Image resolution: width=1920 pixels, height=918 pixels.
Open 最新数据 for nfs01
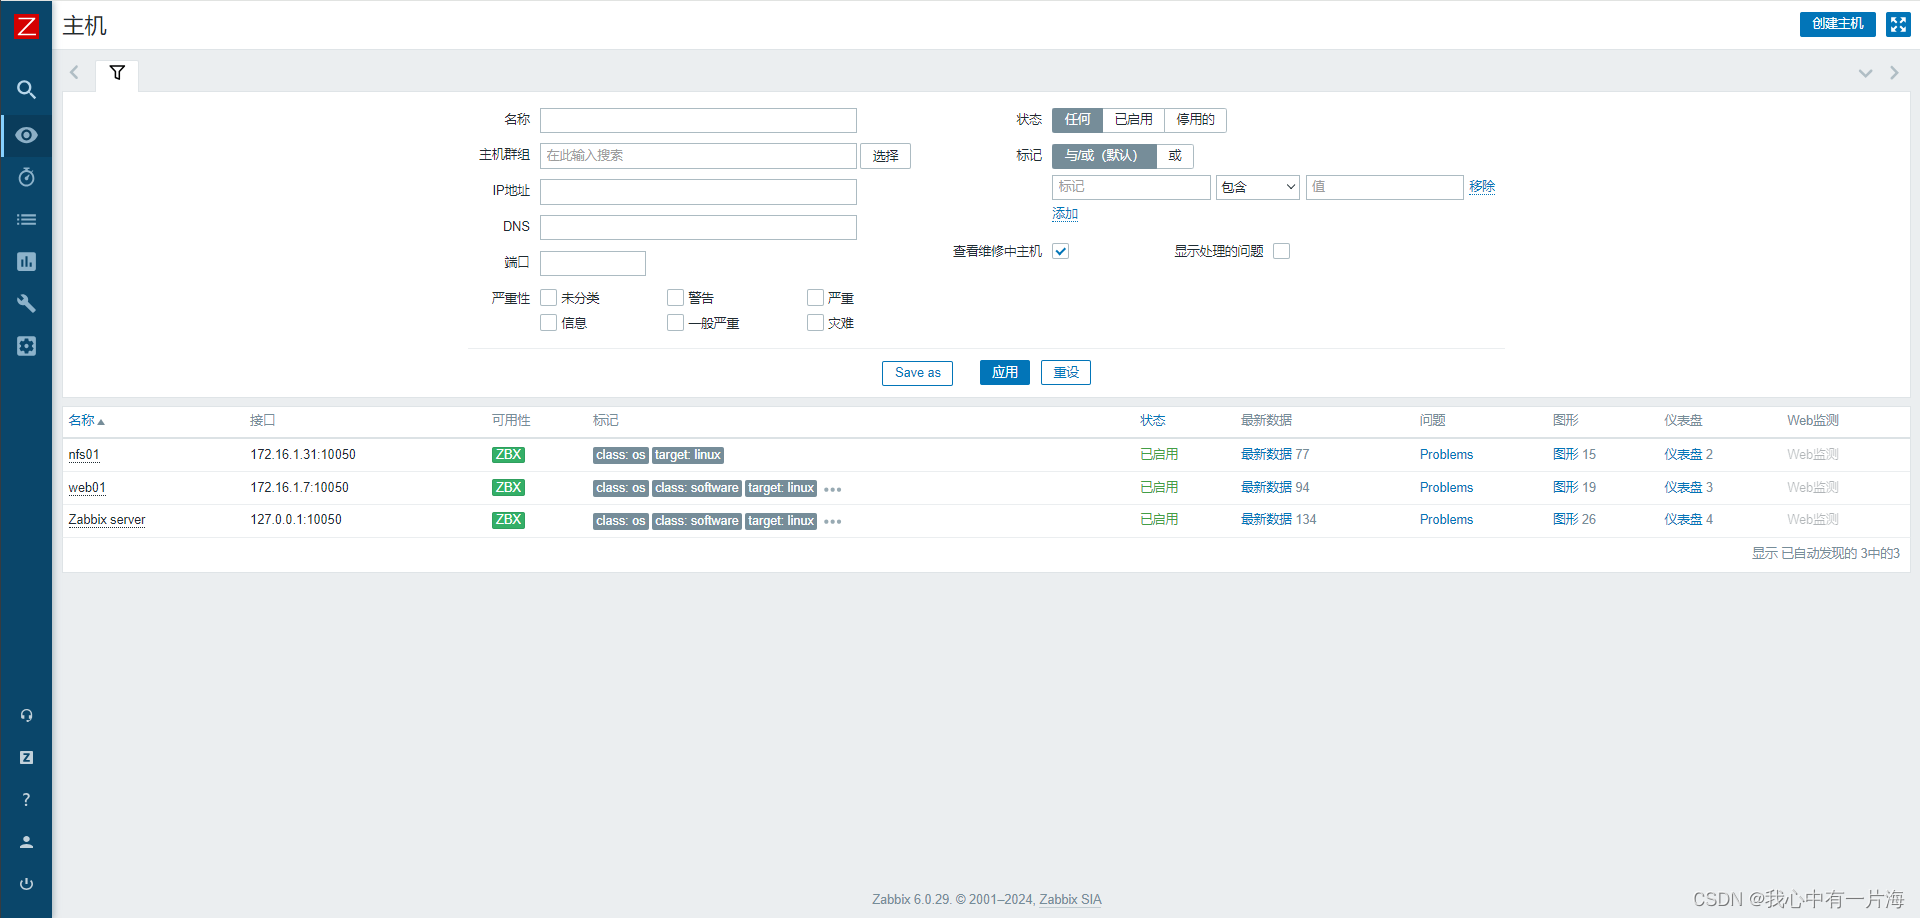(1266, 455)
